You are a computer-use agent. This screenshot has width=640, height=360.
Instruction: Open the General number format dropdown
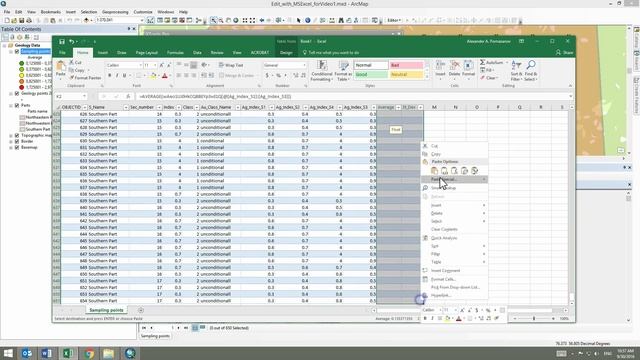click(x=304, y=65)
